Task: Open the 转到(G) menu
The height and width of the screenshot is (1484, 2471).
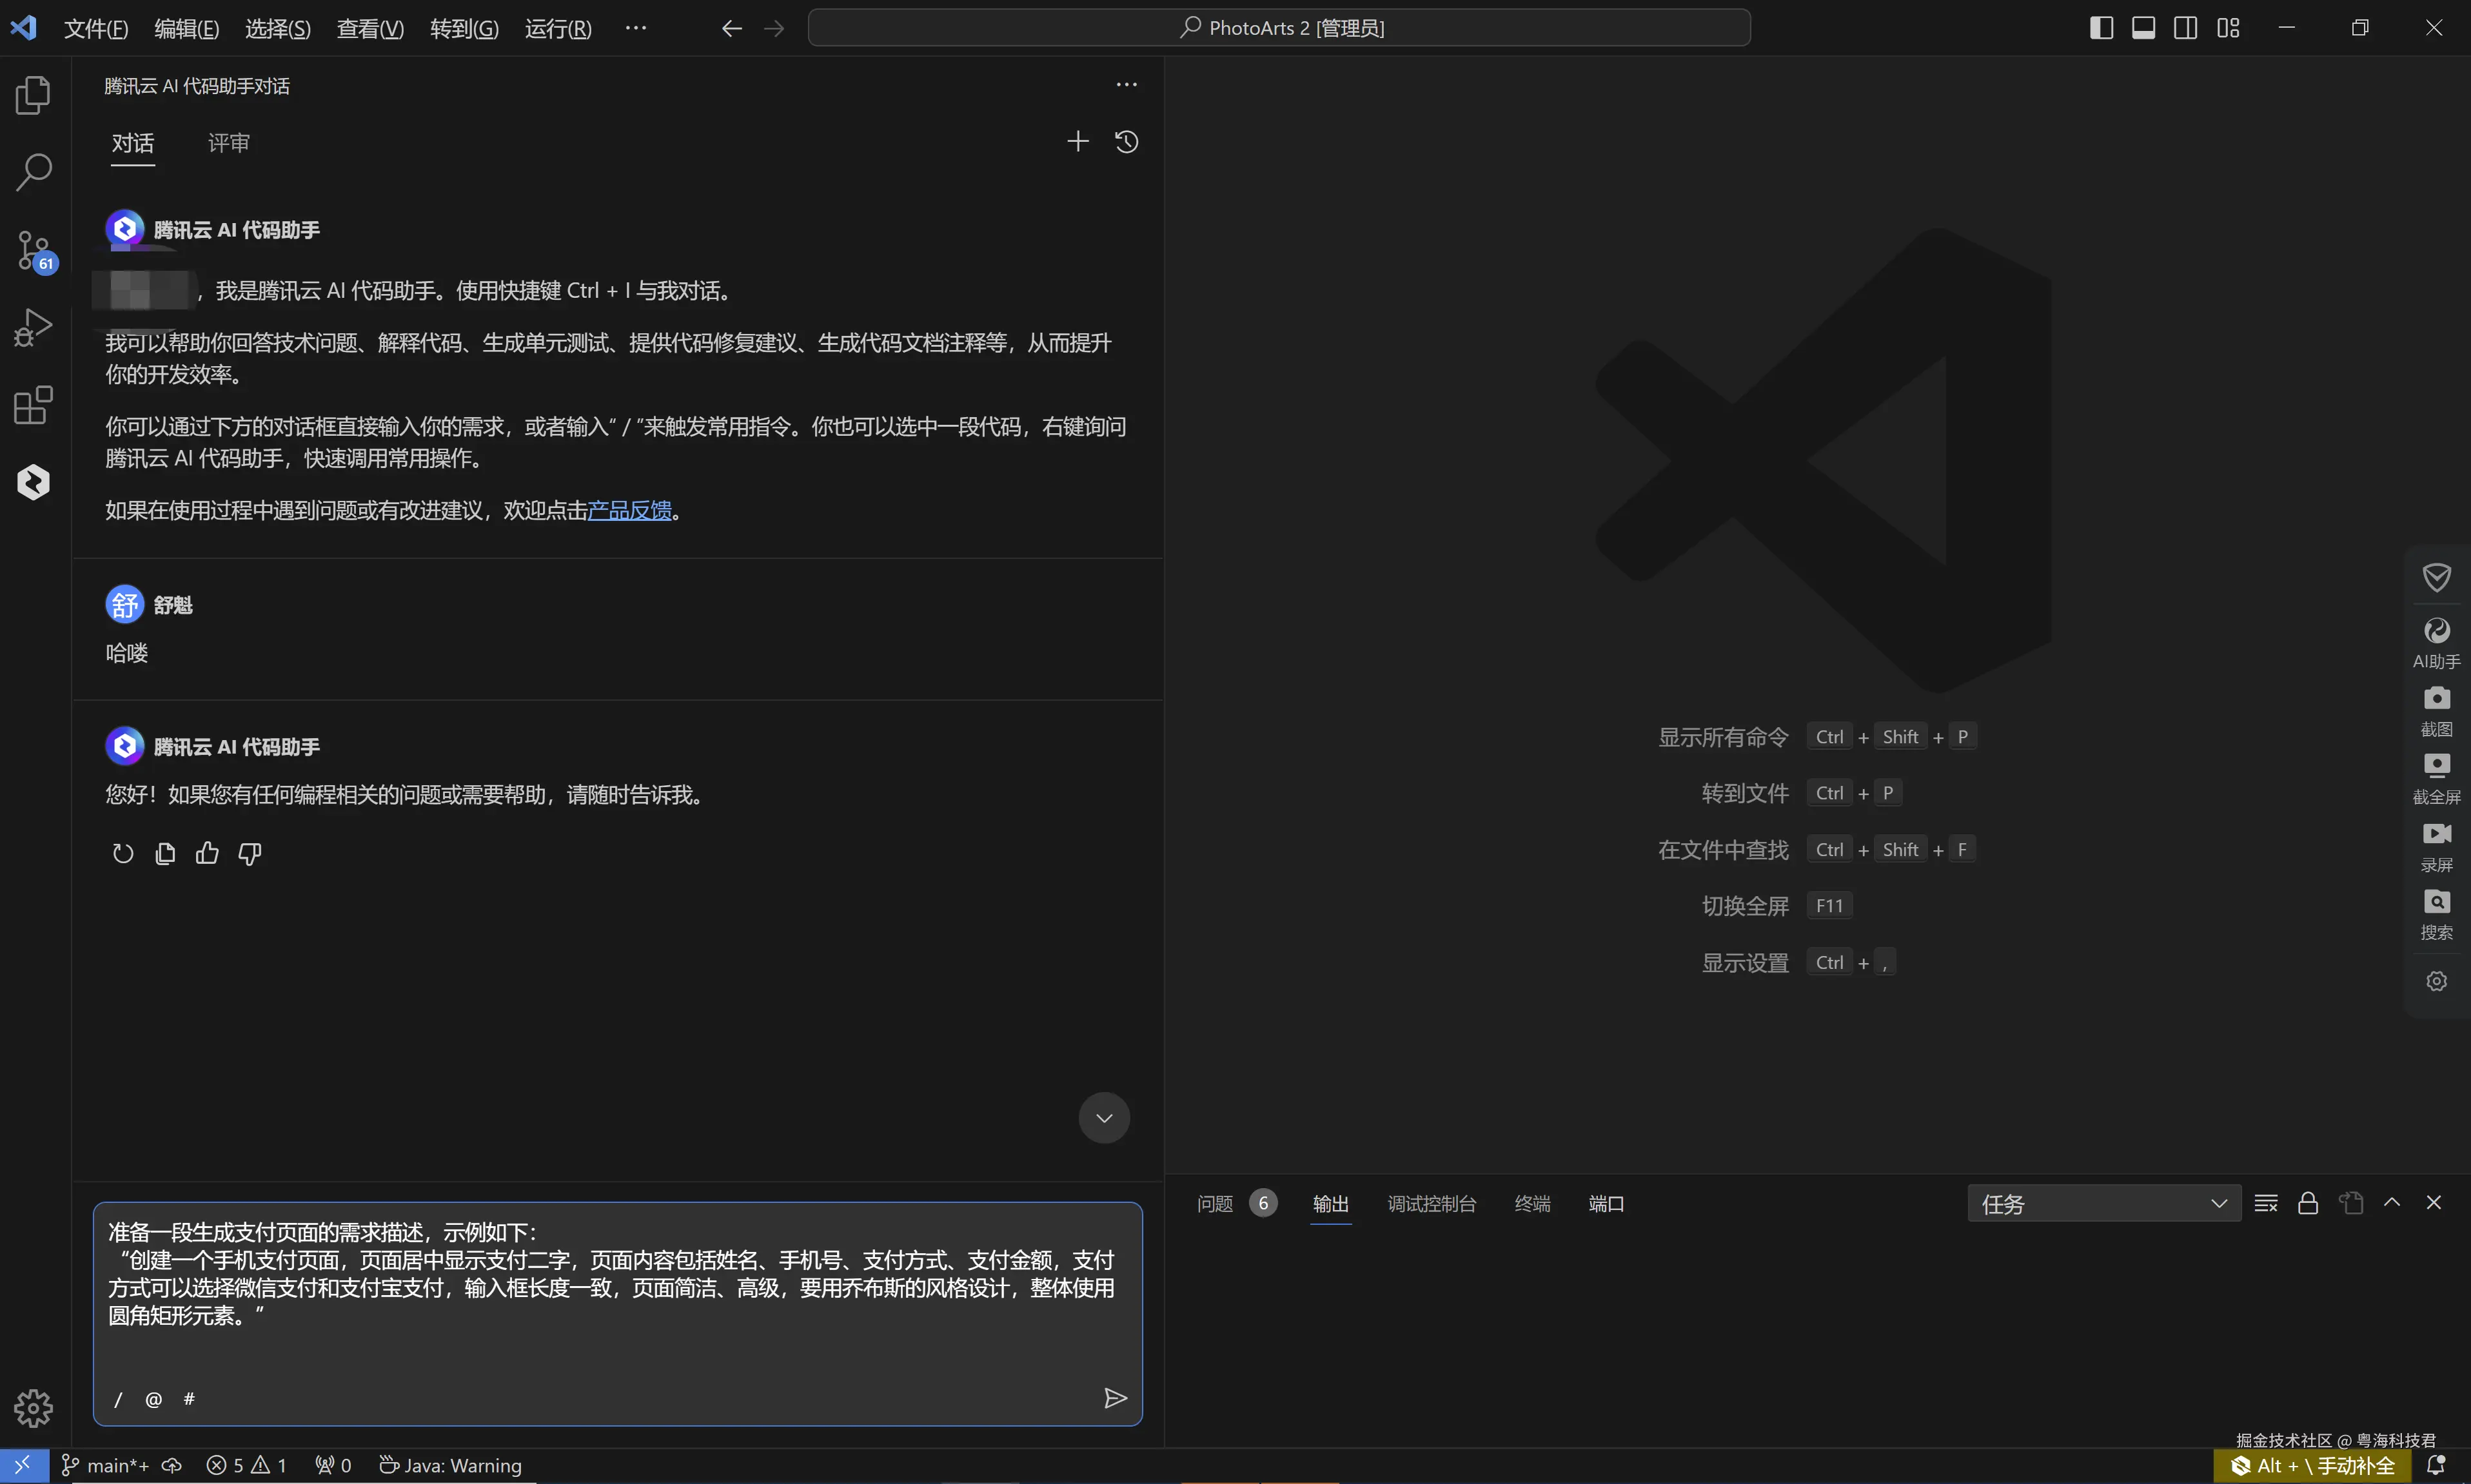Action: (464, 28)
